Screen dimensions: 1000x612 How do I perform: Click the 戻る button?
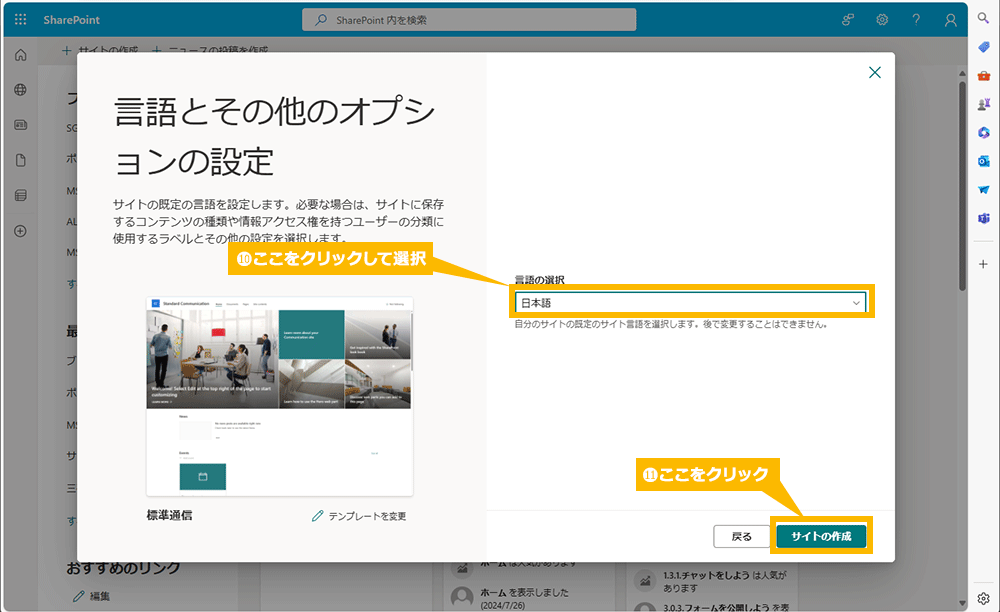coord(741,537)
